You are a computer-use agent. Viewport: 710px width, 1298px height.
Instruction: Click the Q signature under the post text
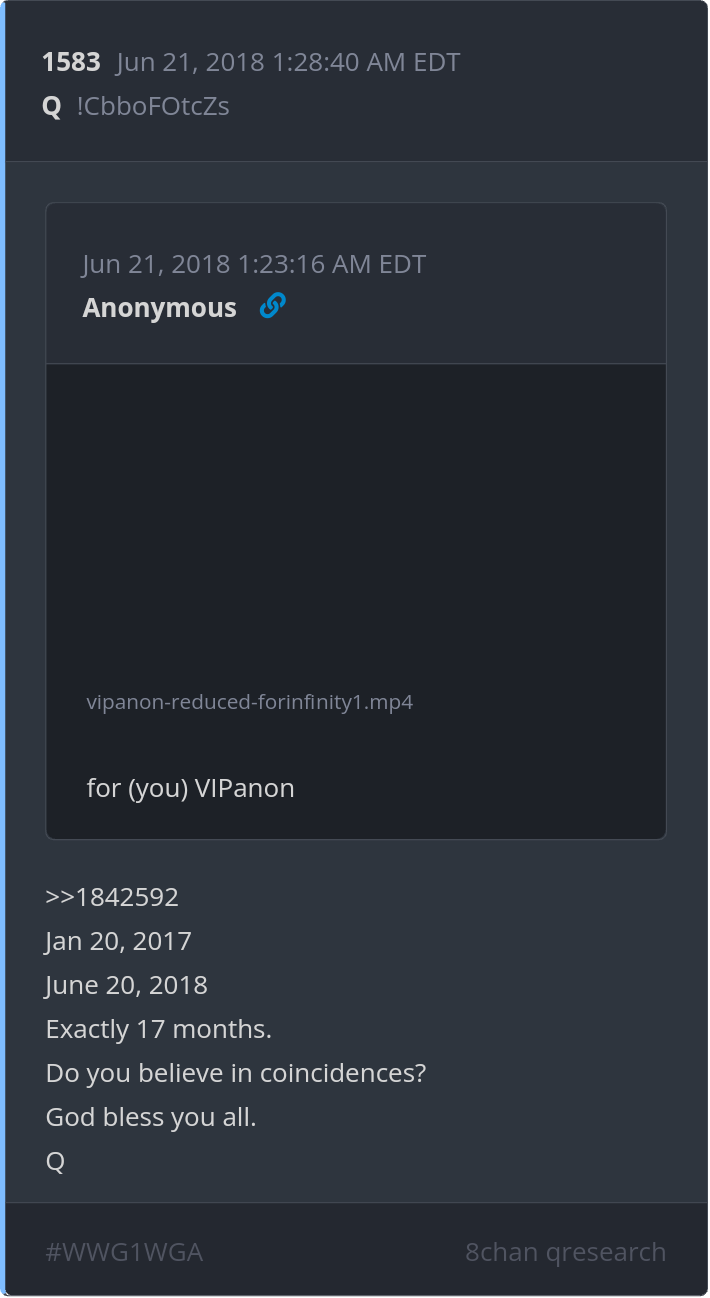(x=55, y=1161)
